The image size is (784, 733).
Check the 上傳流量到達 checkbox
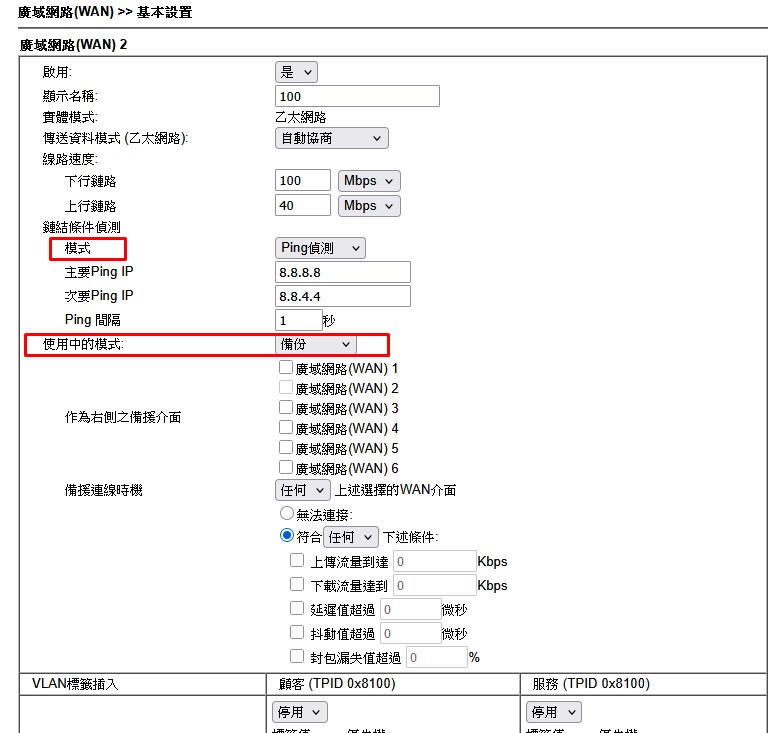296,561
